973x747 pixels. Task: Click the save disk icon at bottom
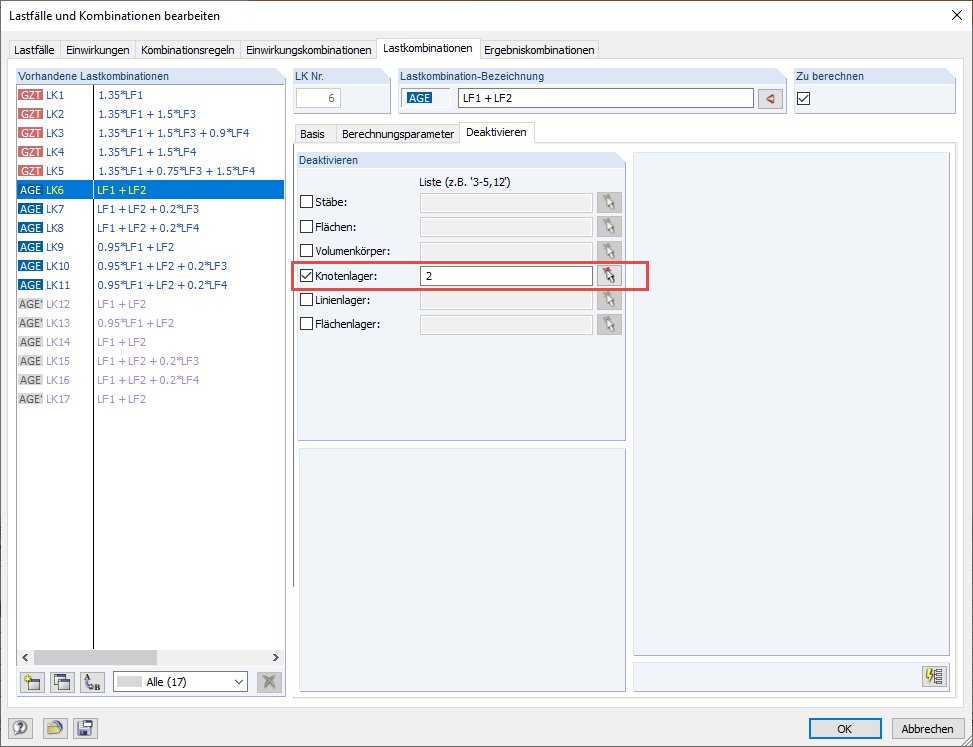85,728
